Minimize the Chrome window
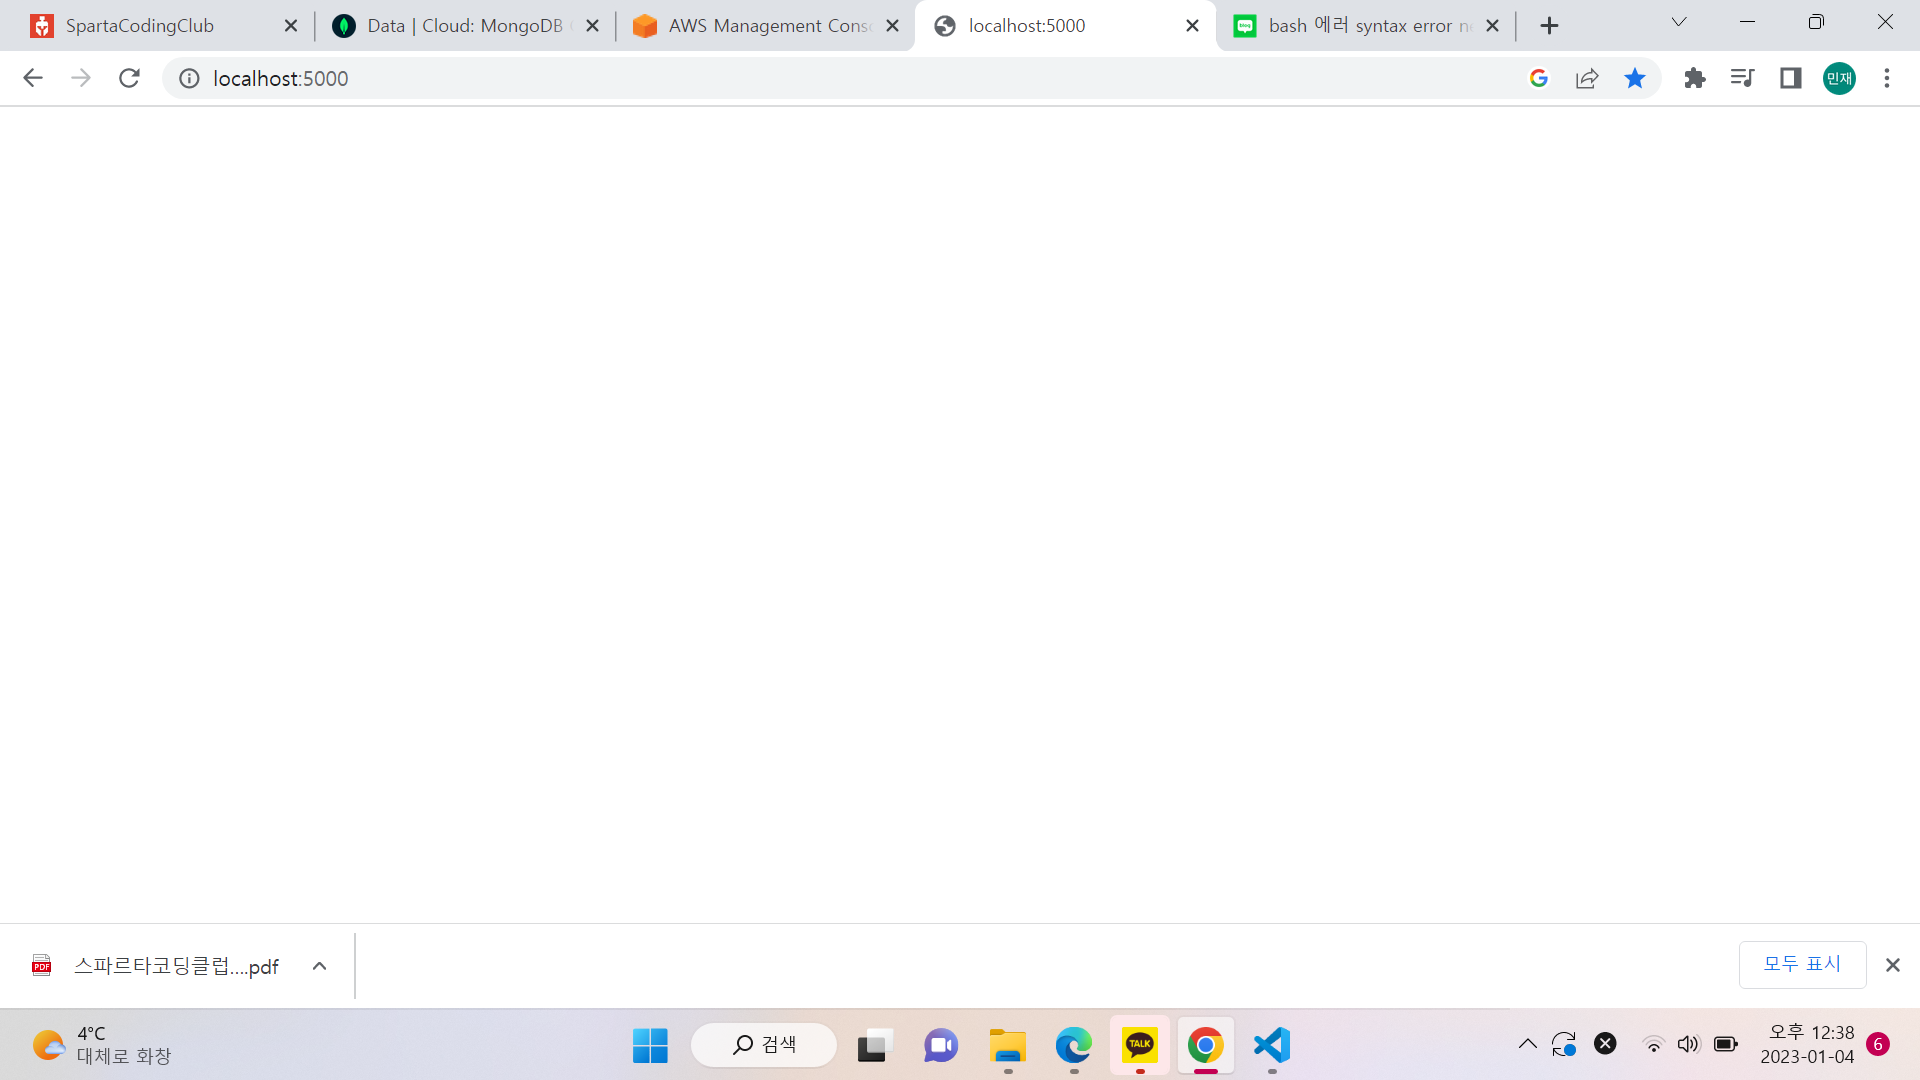The width and height of the screenshot is (1920, 1080). 1748,22
